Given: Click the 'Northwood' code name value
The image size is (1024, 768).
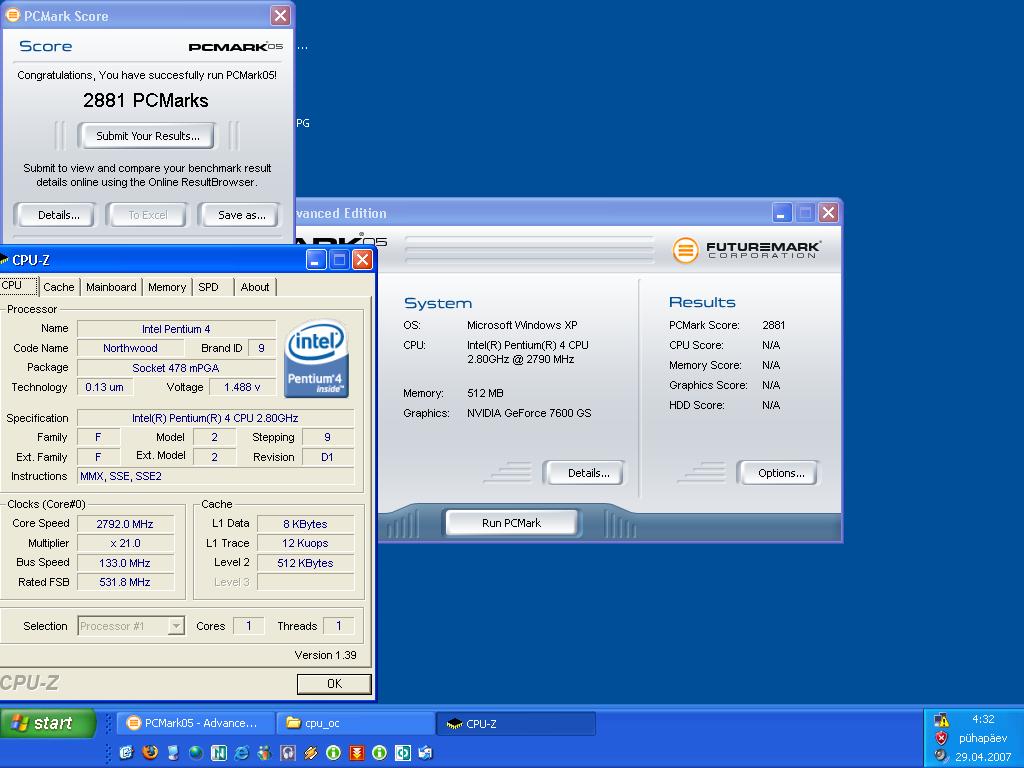Looking at the screenshot, I should (x=131, y=348).
